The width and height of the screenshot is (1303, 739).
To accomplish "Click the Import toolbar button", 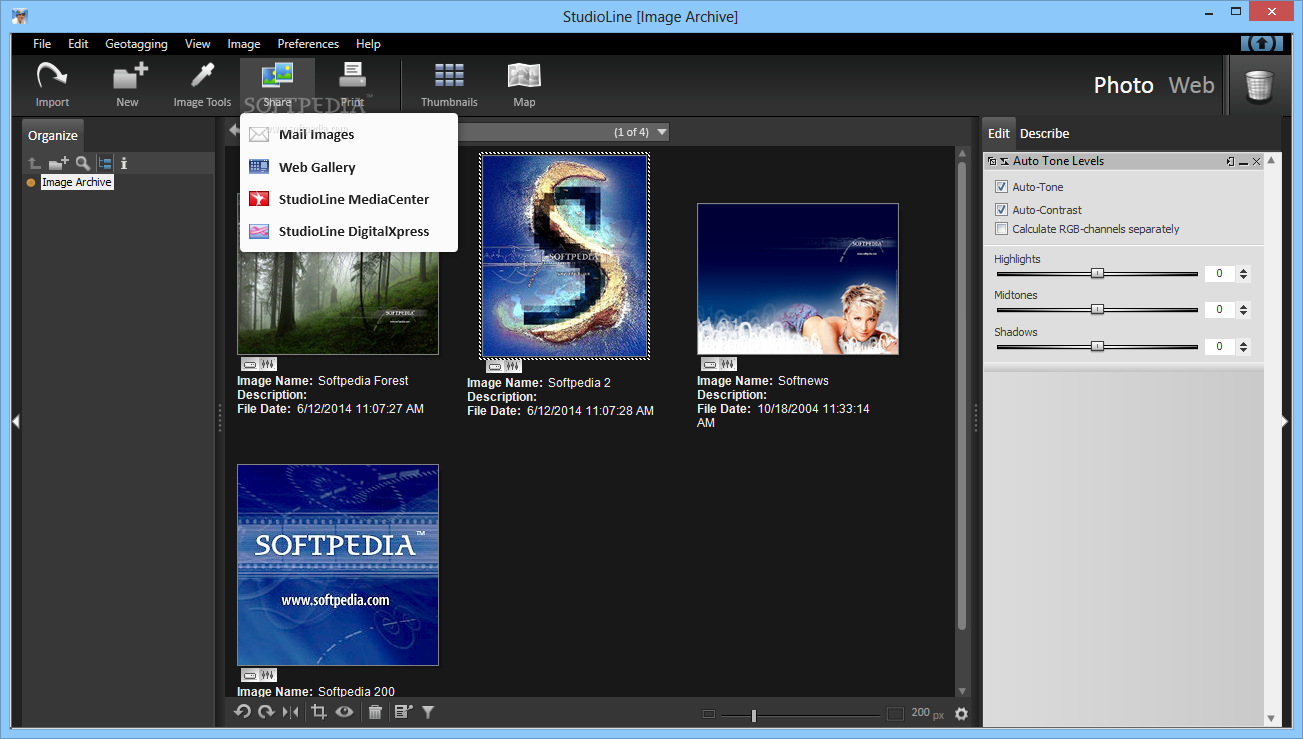I will point(52,85).
